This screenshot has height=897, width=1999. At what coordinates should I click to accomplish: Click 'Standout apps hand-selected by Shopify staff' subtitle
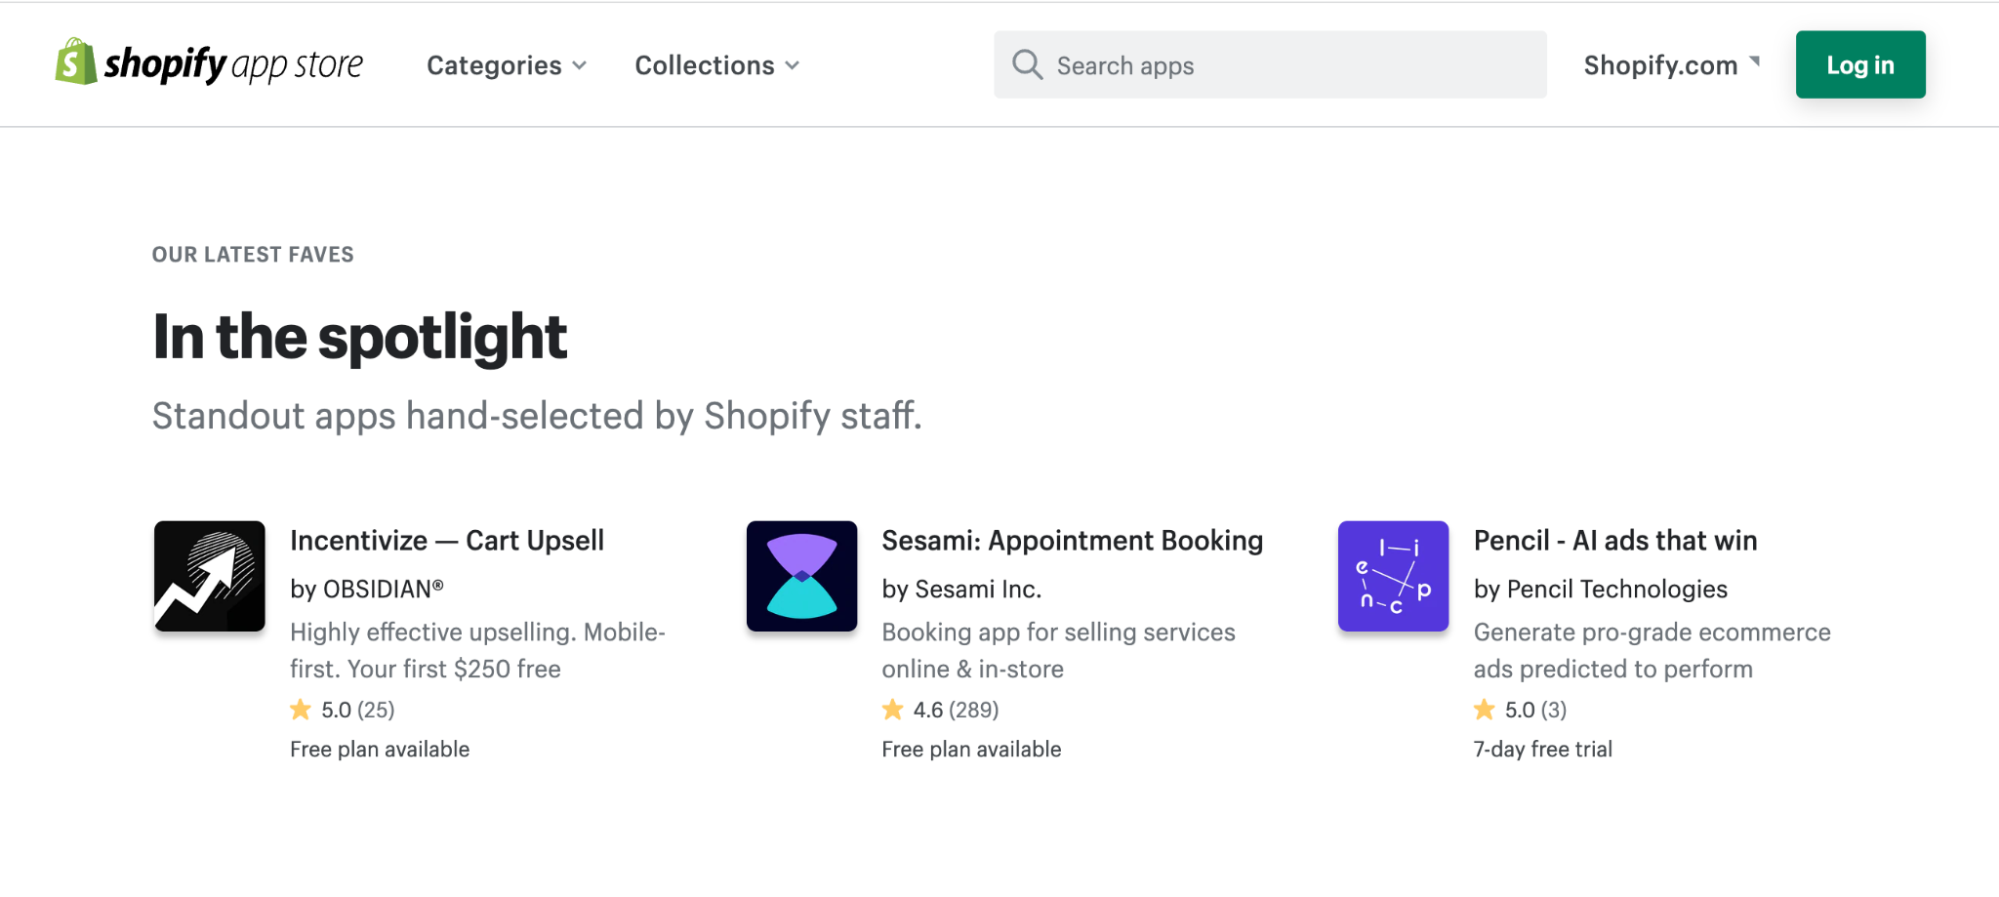(x=537, y=416)
